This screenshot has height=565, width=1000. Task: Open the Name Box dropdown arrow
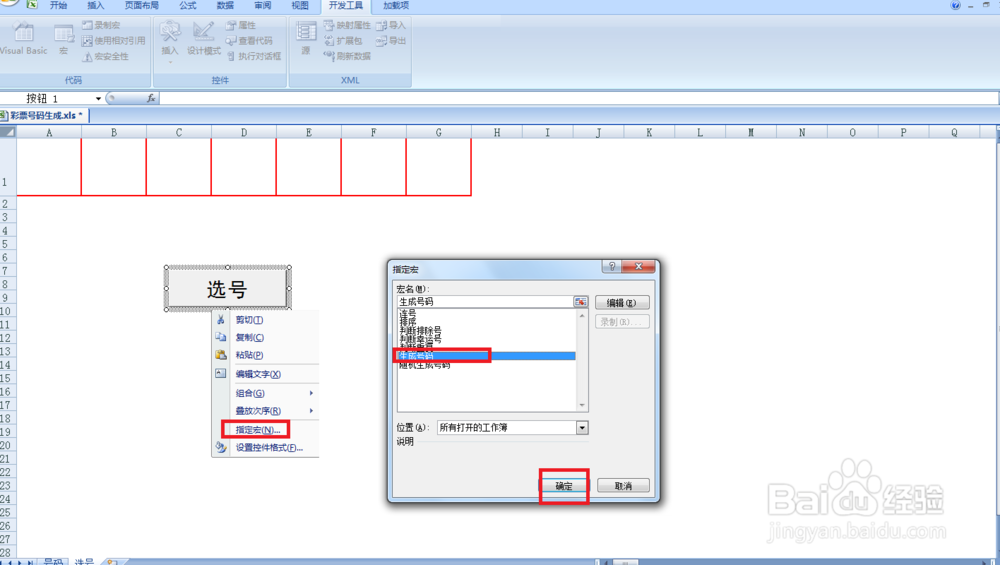click(x=98, y=98)
